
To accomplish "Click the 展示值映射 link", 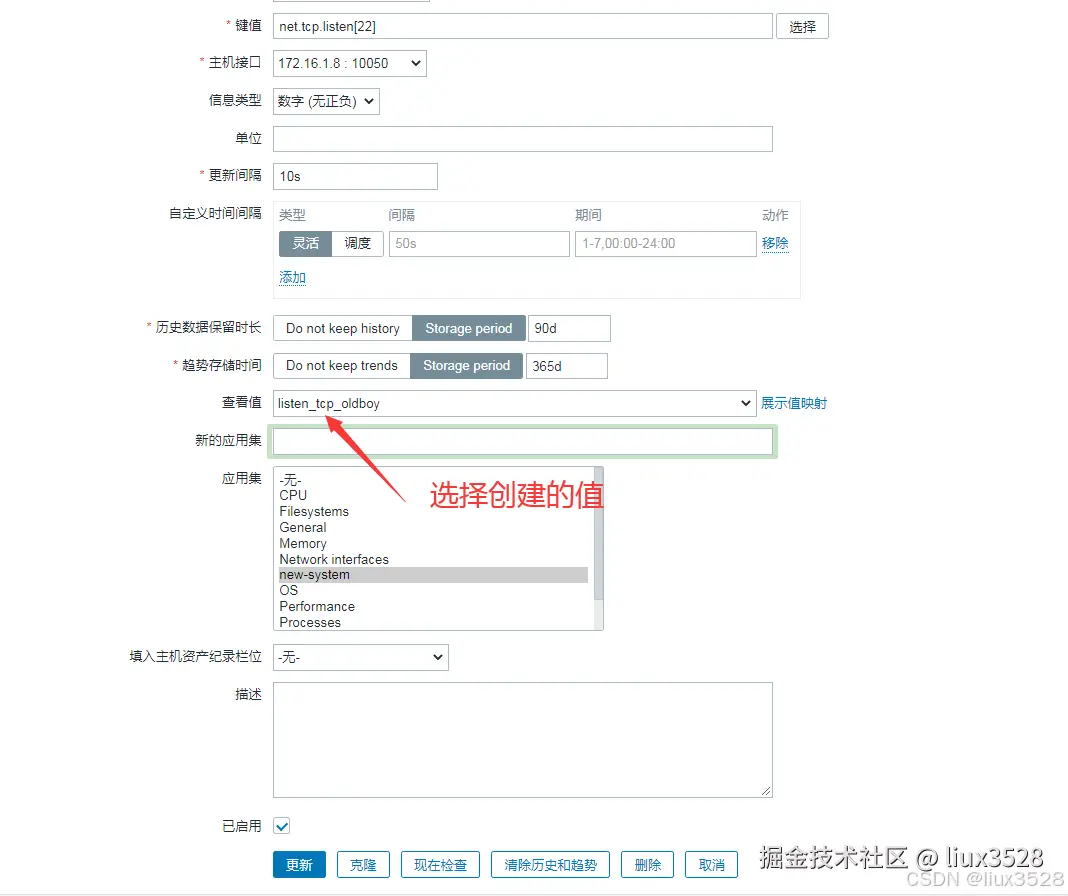I will pyautogui.click(x=795, y=403).
